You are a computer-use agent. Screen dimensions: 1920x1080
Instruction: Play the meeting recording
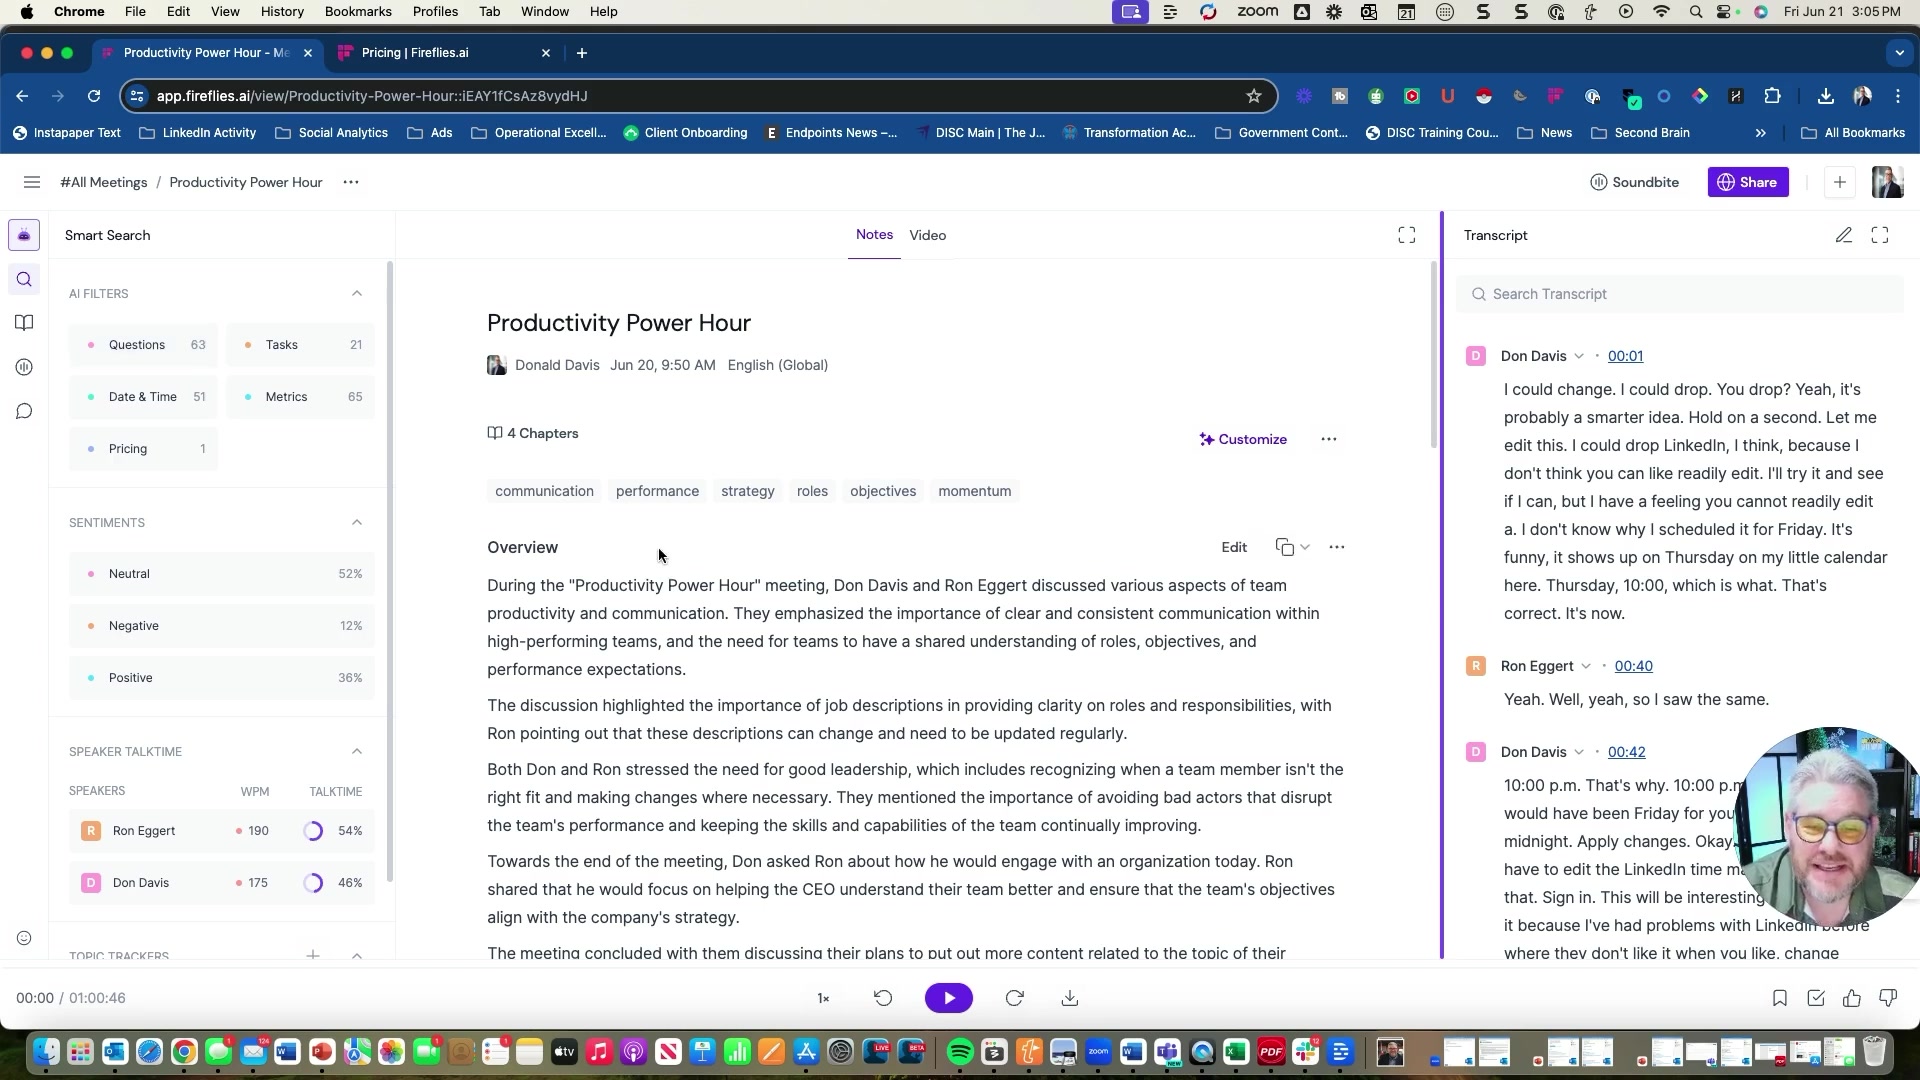coord(949,998)
